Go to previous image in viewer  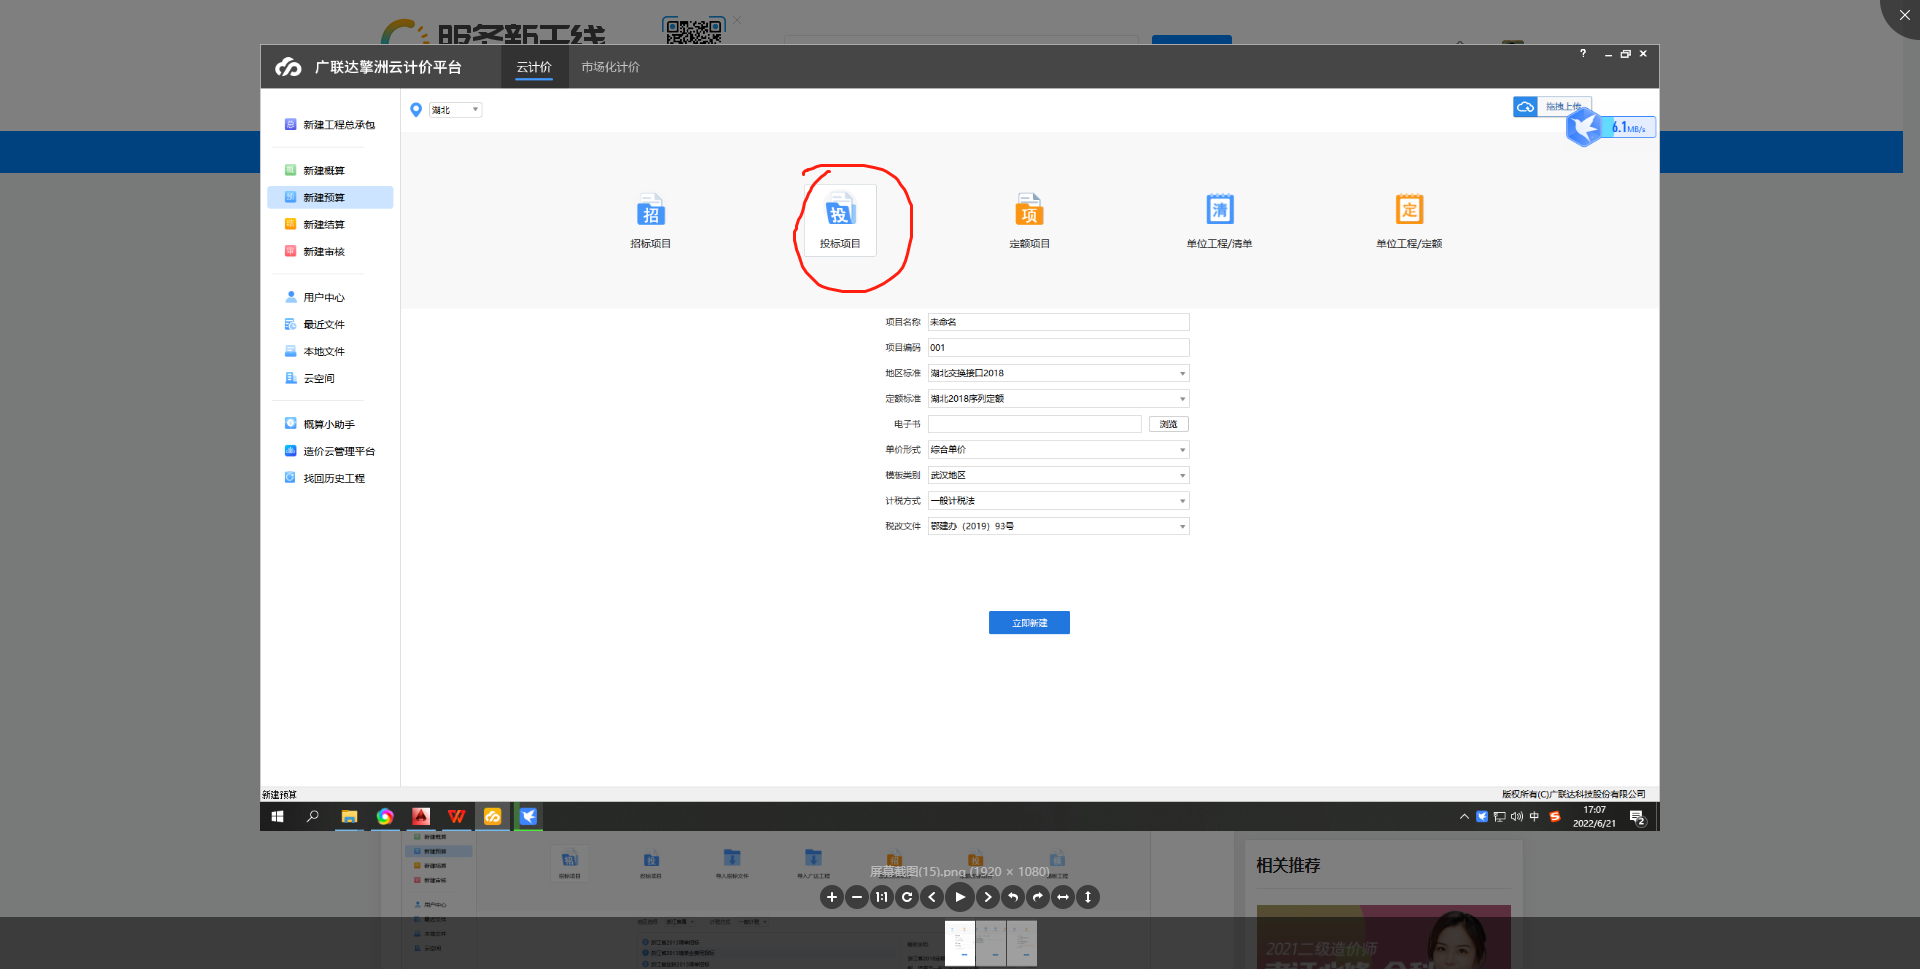click(x=932, y=897)
